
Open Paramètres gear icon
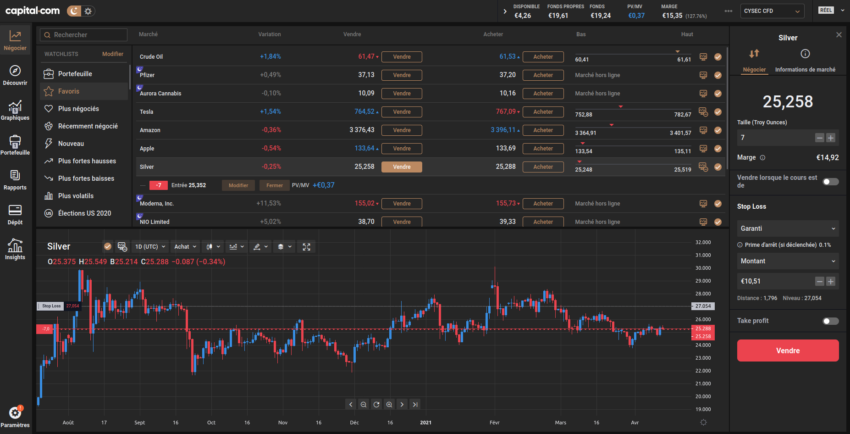(15, 413)
